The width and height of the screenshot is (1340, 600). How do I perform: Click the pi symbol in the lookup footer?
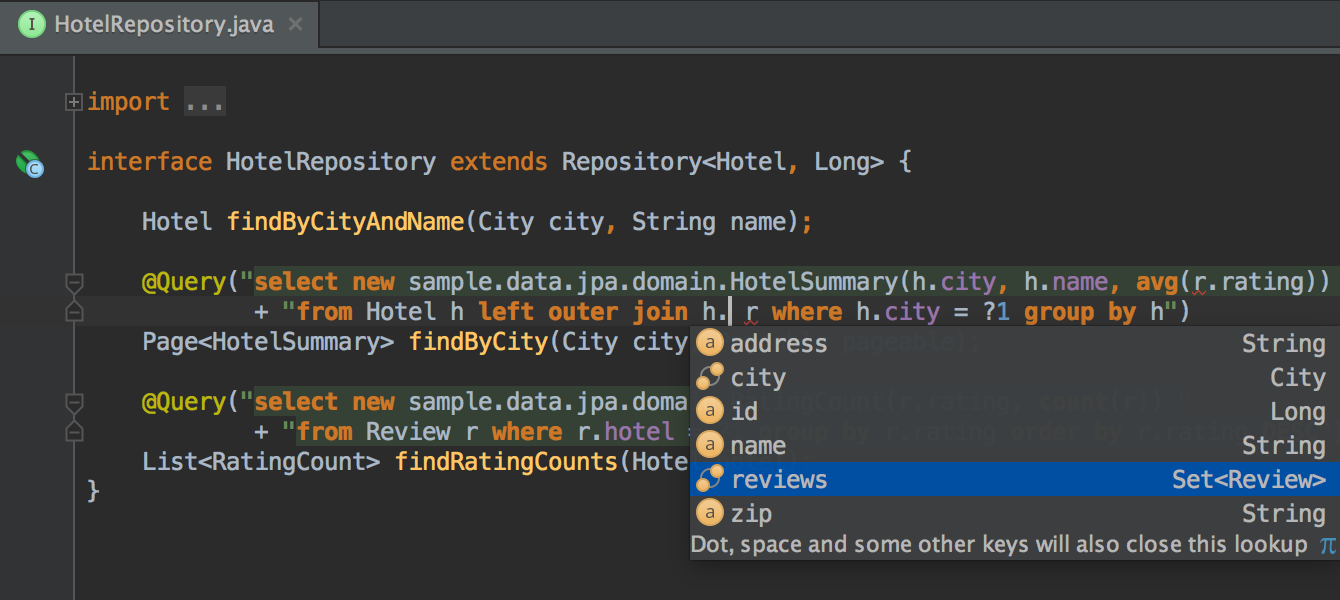coord(1327,546)
